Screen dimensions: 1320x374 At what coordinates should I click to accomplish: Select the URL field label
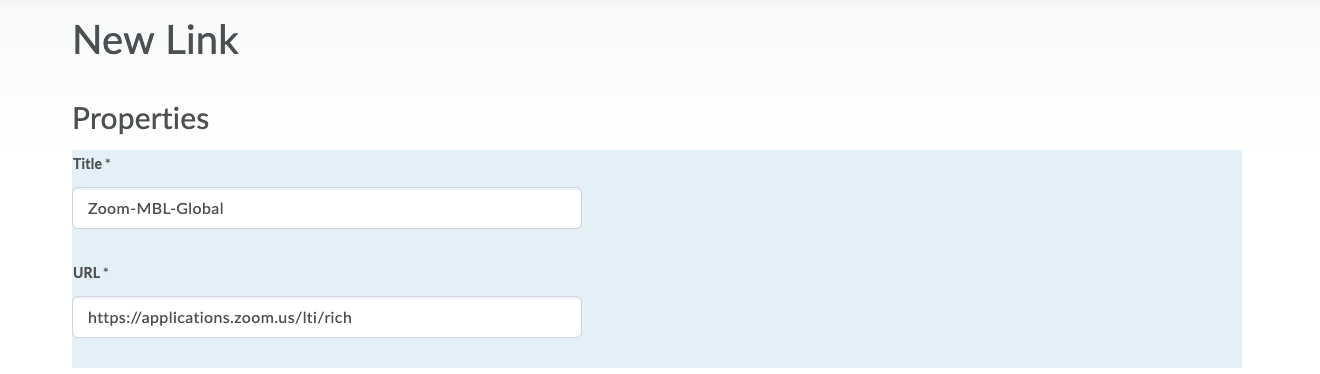click(86, 272)
